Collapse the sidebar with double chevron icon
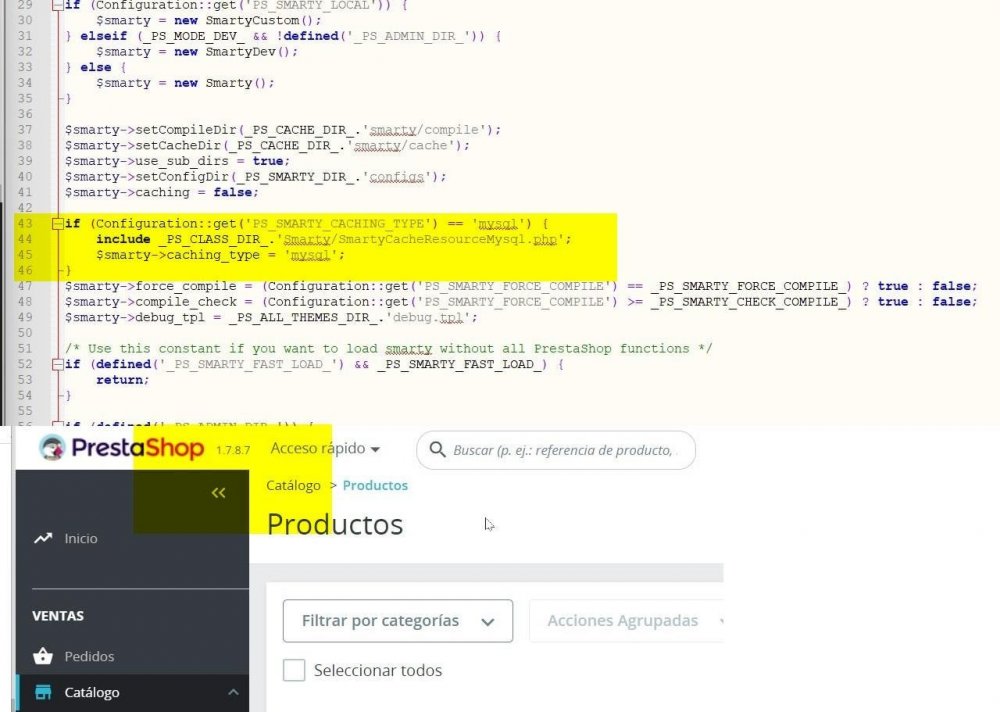1000x712 pixels. (219, 493)
